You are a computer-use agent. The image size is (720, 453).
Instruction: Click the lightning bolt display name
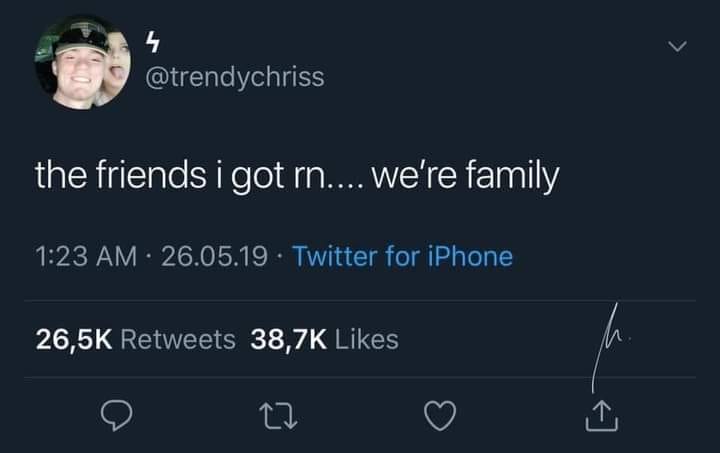pyautogui.click(x=153, y=42)
